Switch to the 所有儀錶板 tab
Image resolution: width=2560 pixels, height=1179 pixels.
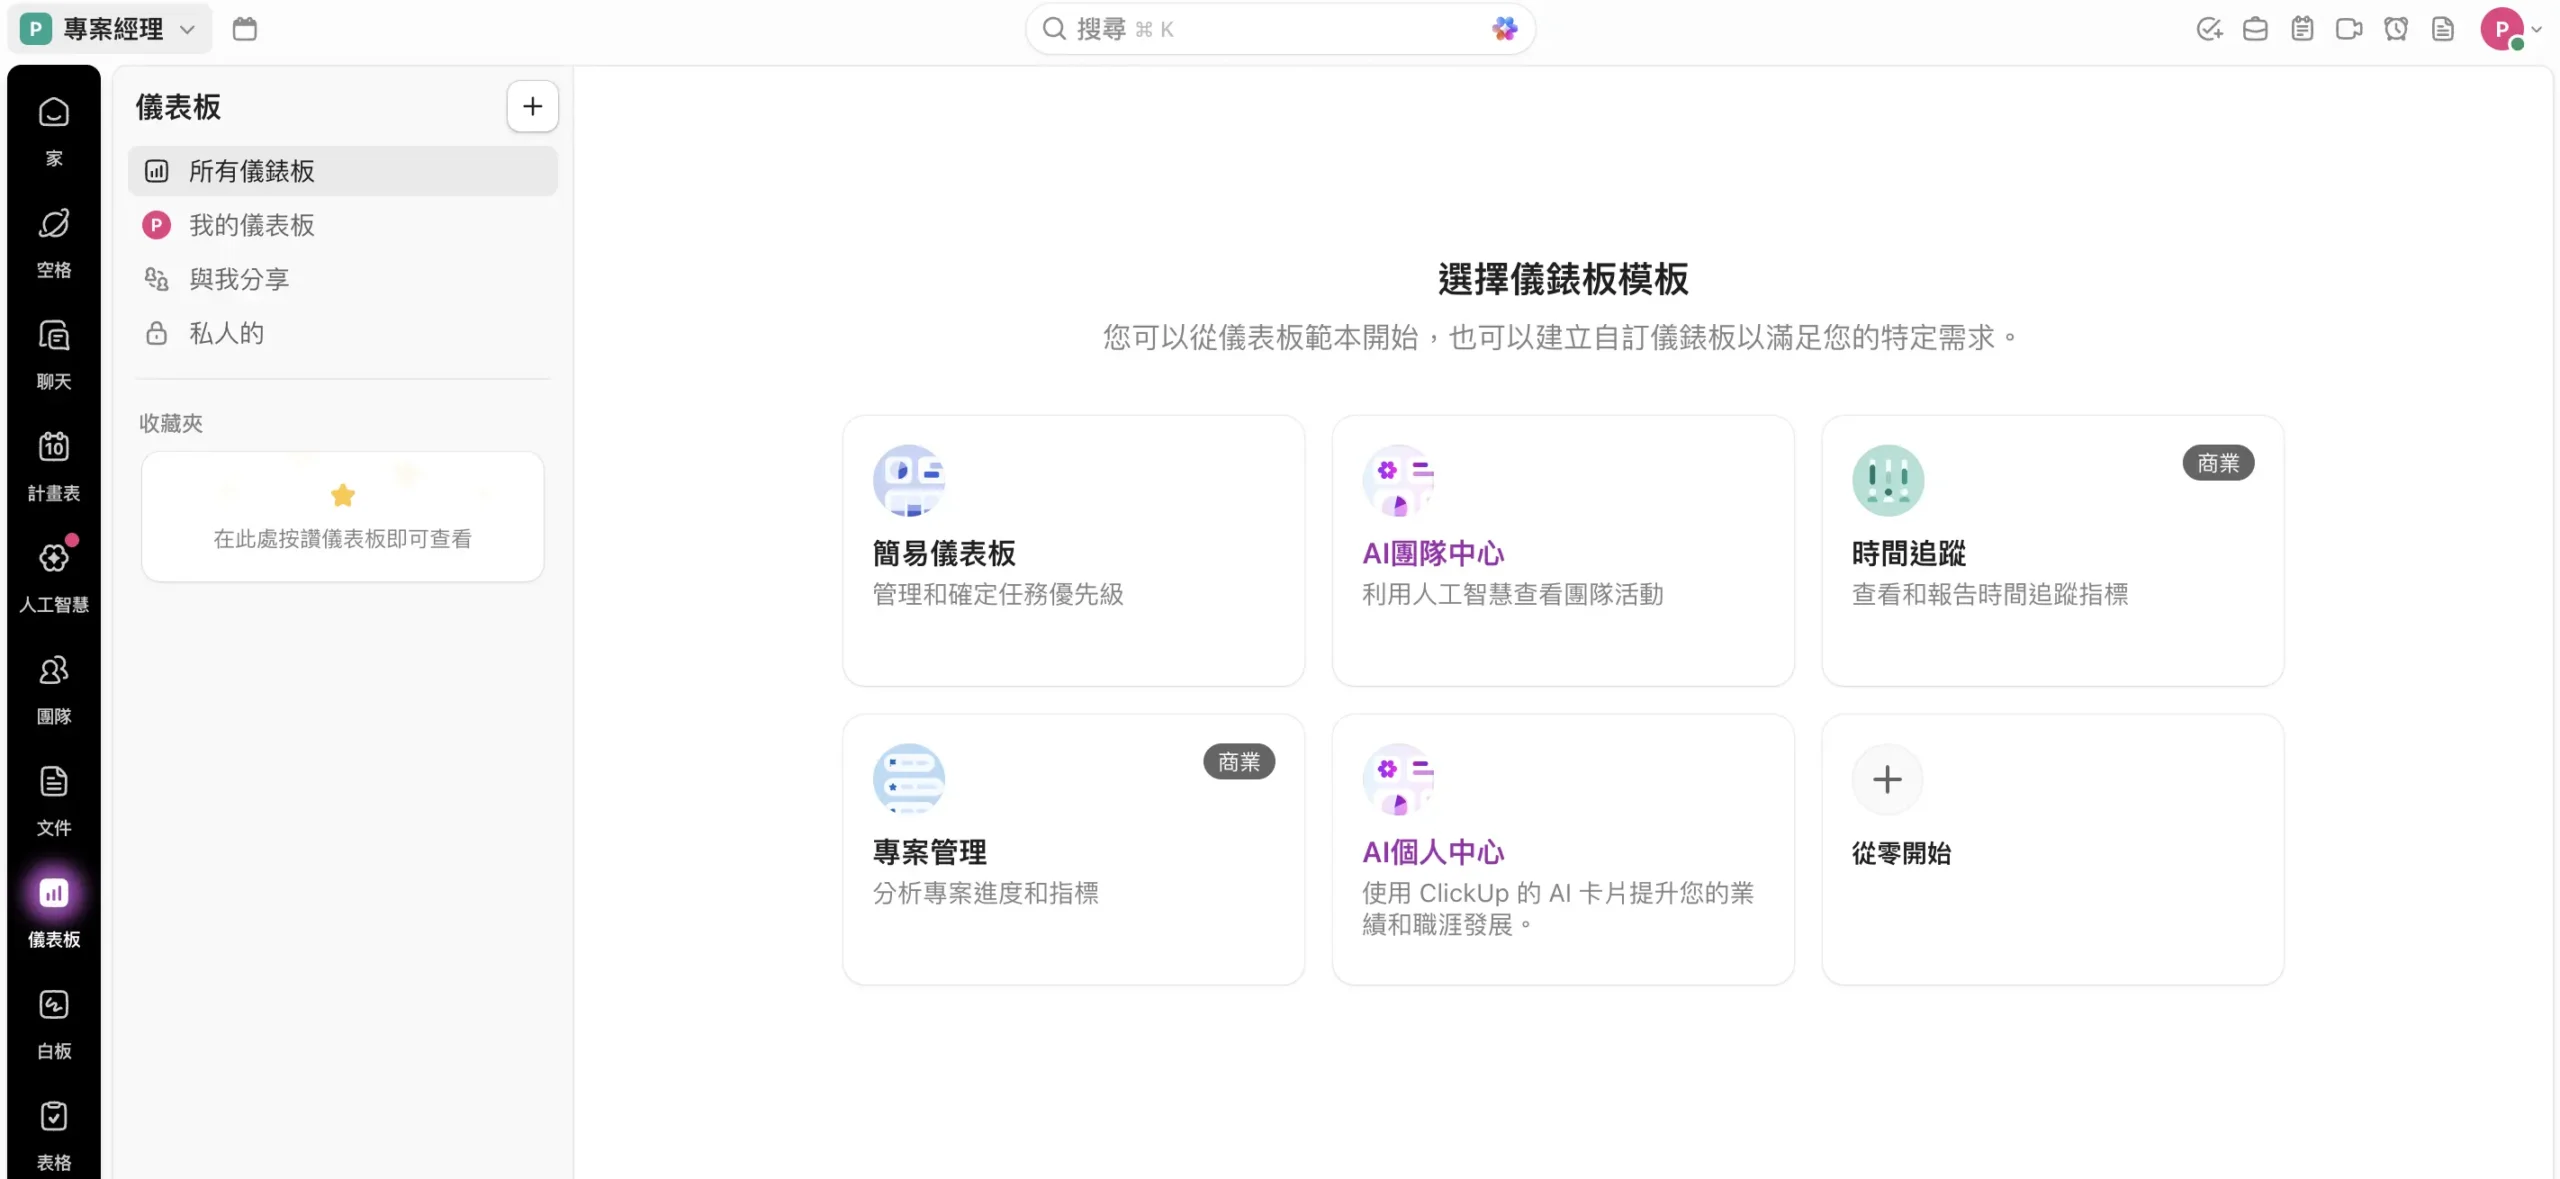[x=253, y=171]
